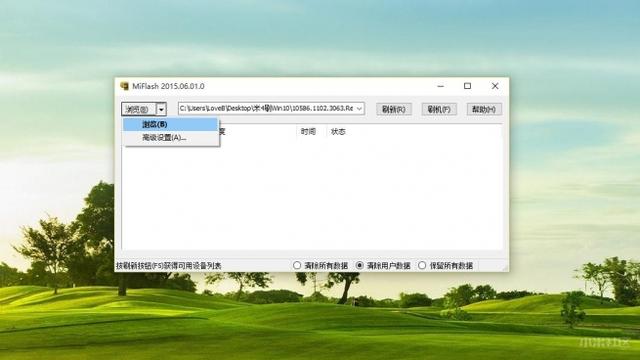Start flashing with 刷机(F) button
The width and height of the screenshot is (640, 360).
439,109
